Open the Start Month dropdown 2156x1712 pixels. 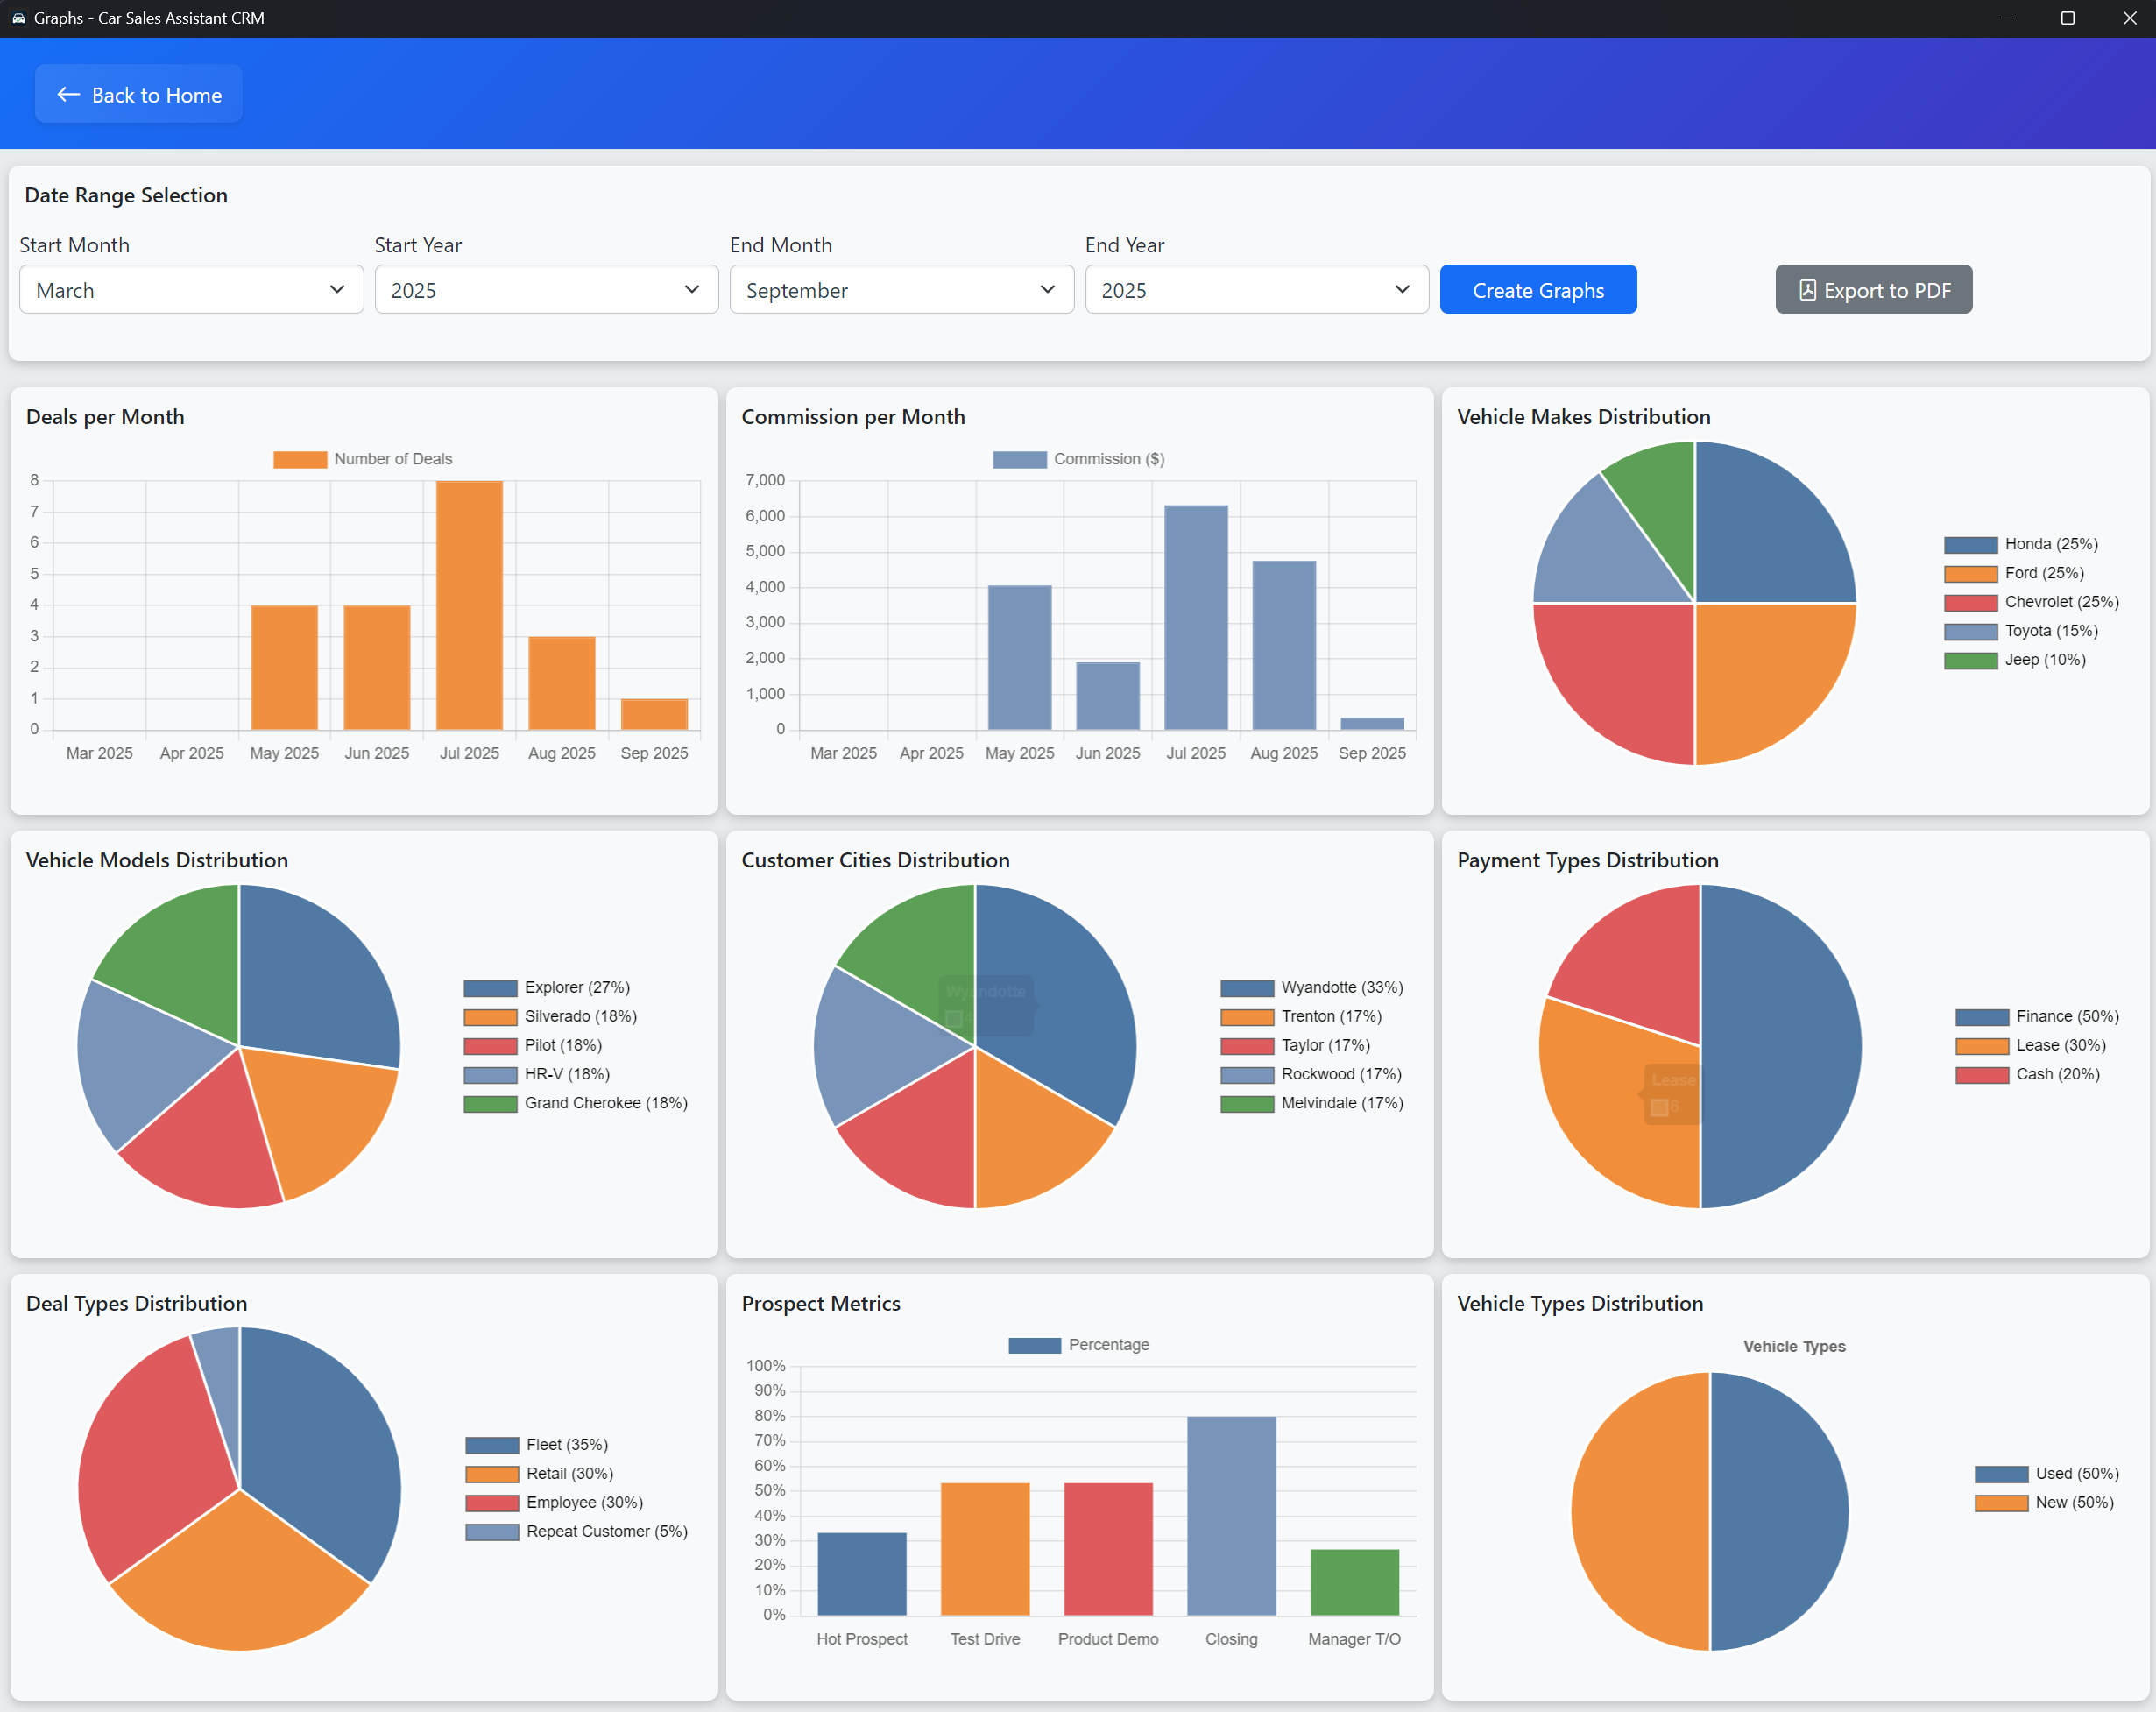pos(191,290)
